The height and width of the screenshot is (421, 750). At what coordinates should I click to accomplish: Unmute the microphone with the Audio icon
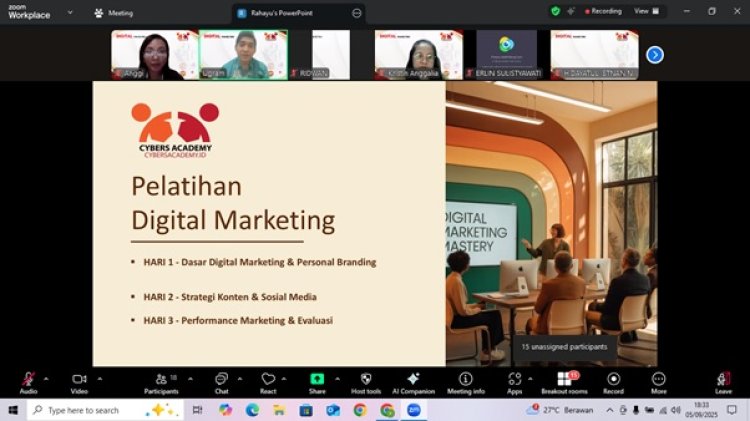coord(28,381)
